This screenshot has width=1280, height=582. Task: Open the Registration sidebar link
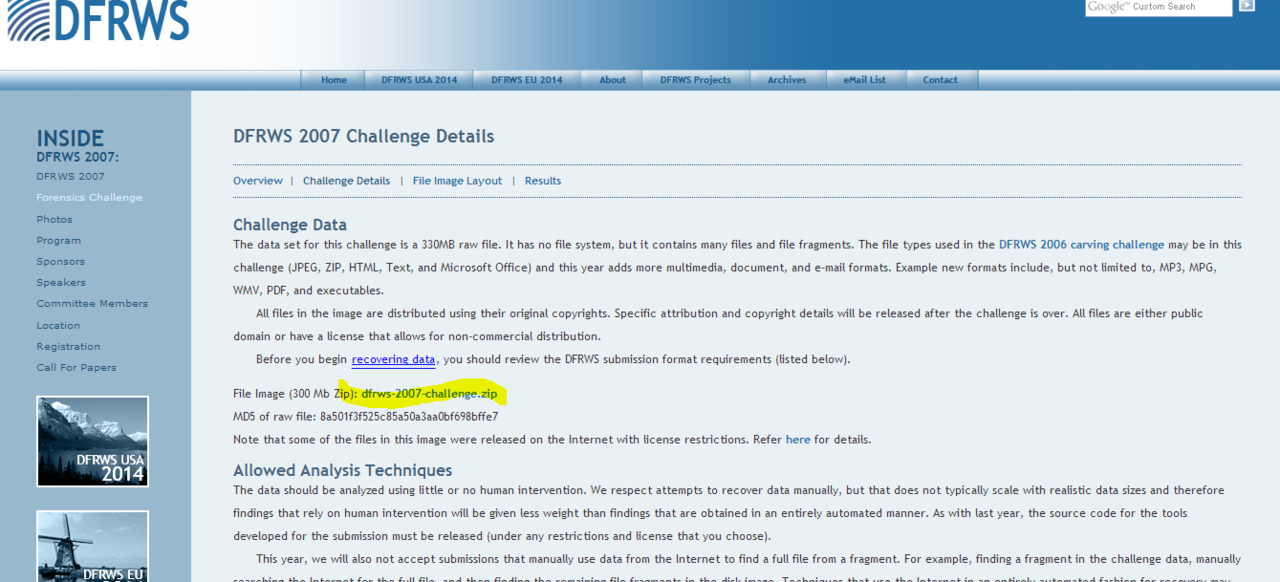(x=68, y=346)
